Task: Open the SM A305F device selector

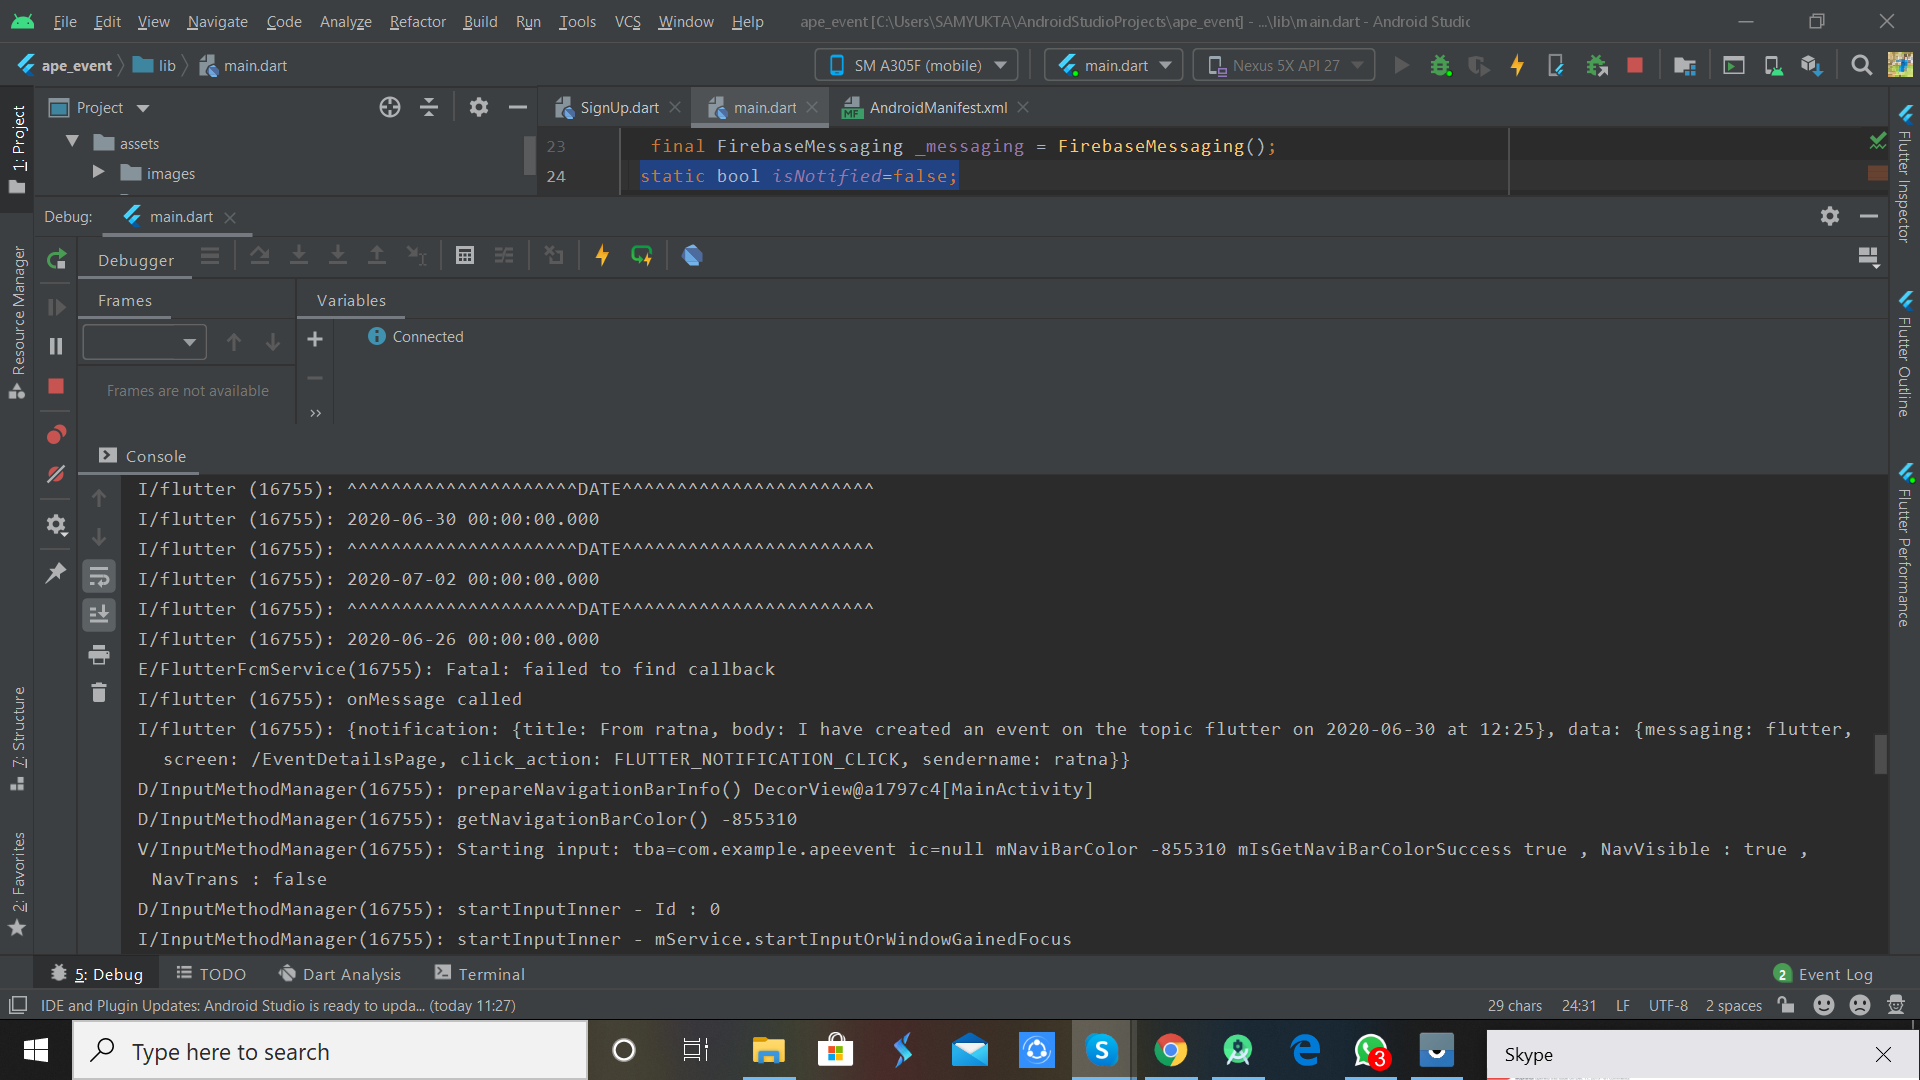Action: 917,66
